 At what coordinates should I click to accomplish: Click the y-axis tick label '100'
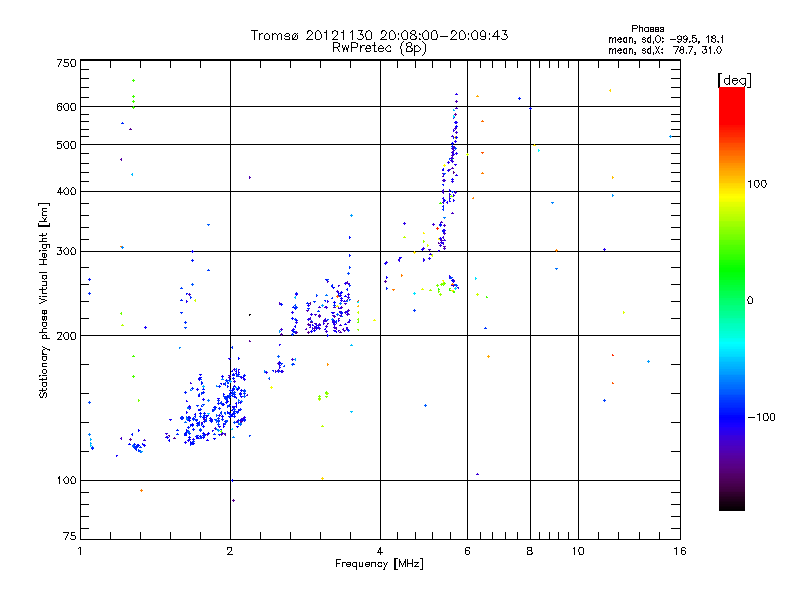(66, 481)
